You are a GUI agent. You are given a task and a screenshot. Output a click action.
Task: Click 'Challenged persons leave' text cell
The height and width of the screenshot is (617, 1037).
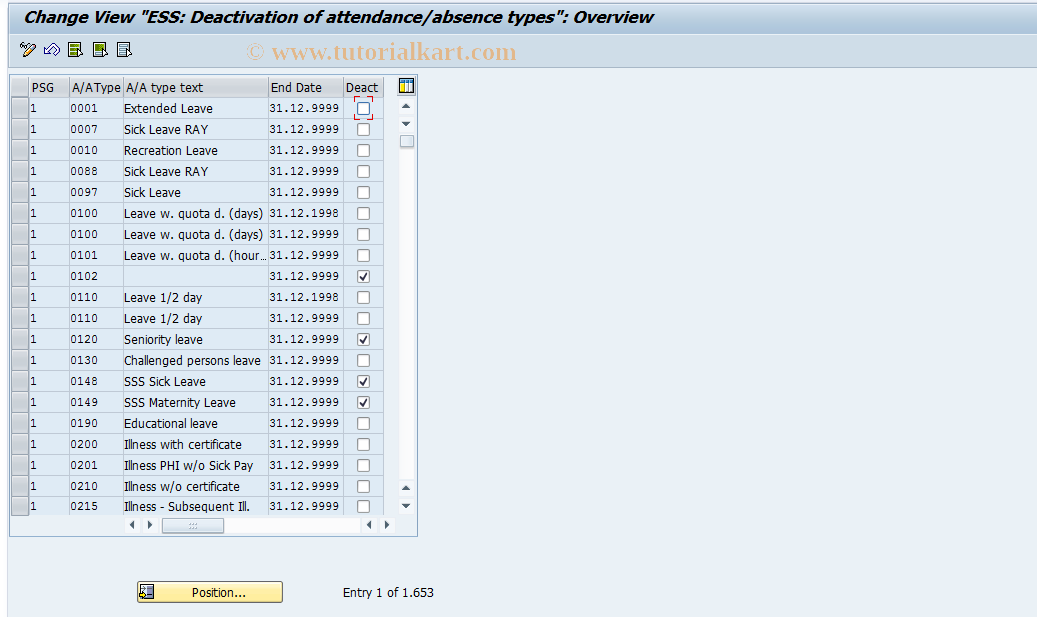tap(196, 360)
